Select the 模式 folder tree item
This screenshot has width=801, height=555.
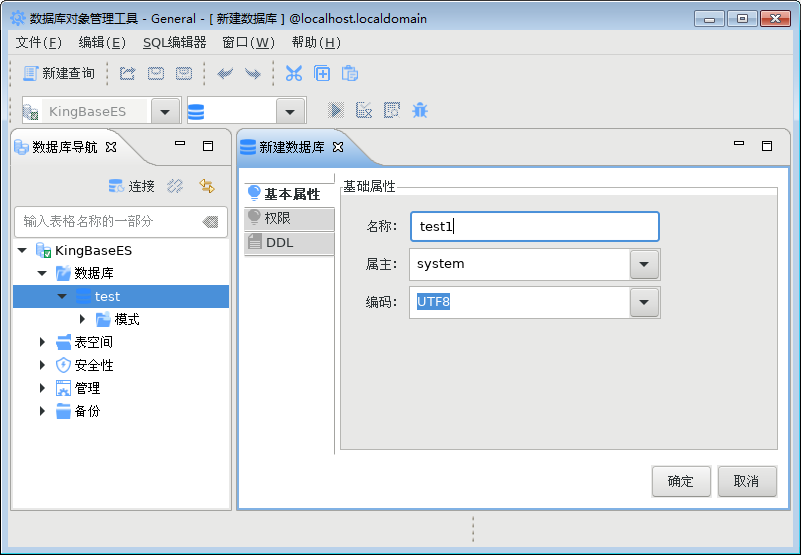click(127, 319)
